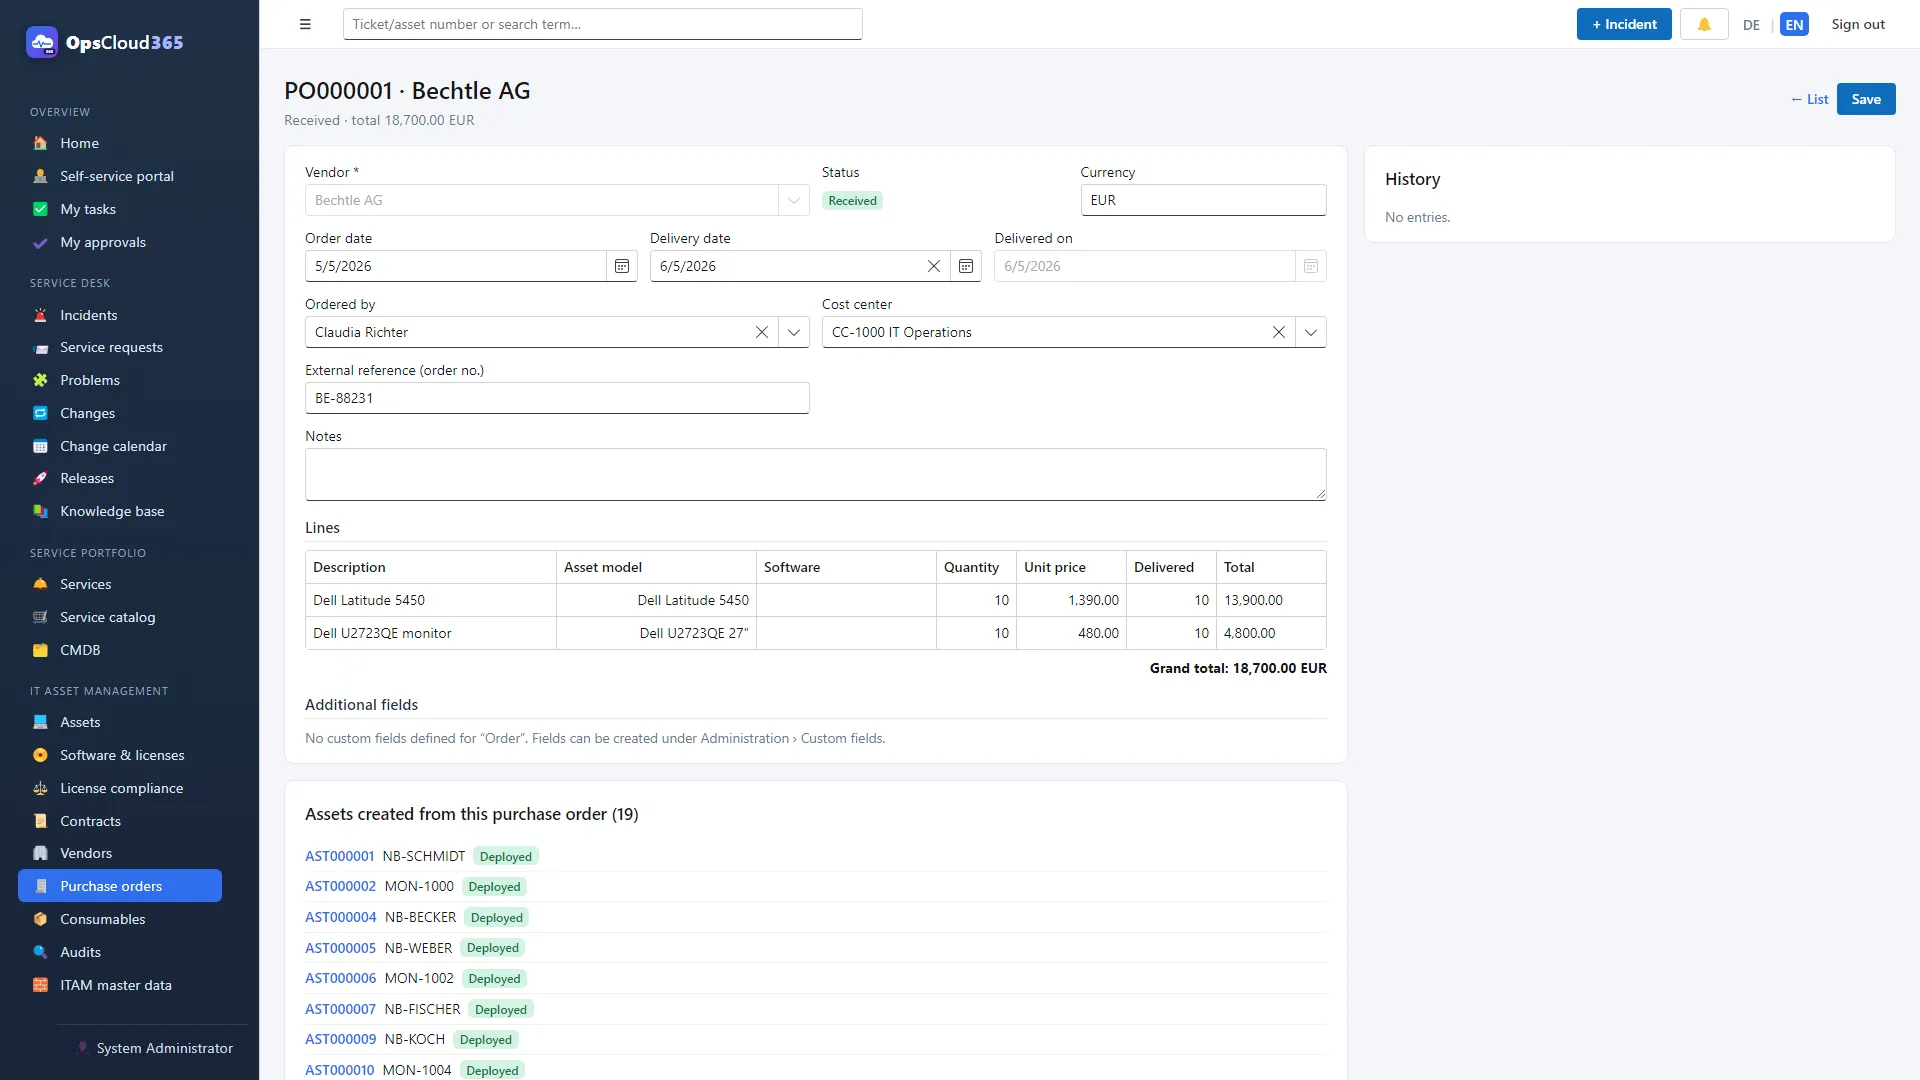Clear the Ordered by selection
This screenshot has width=1920, height=1080.
762,332
